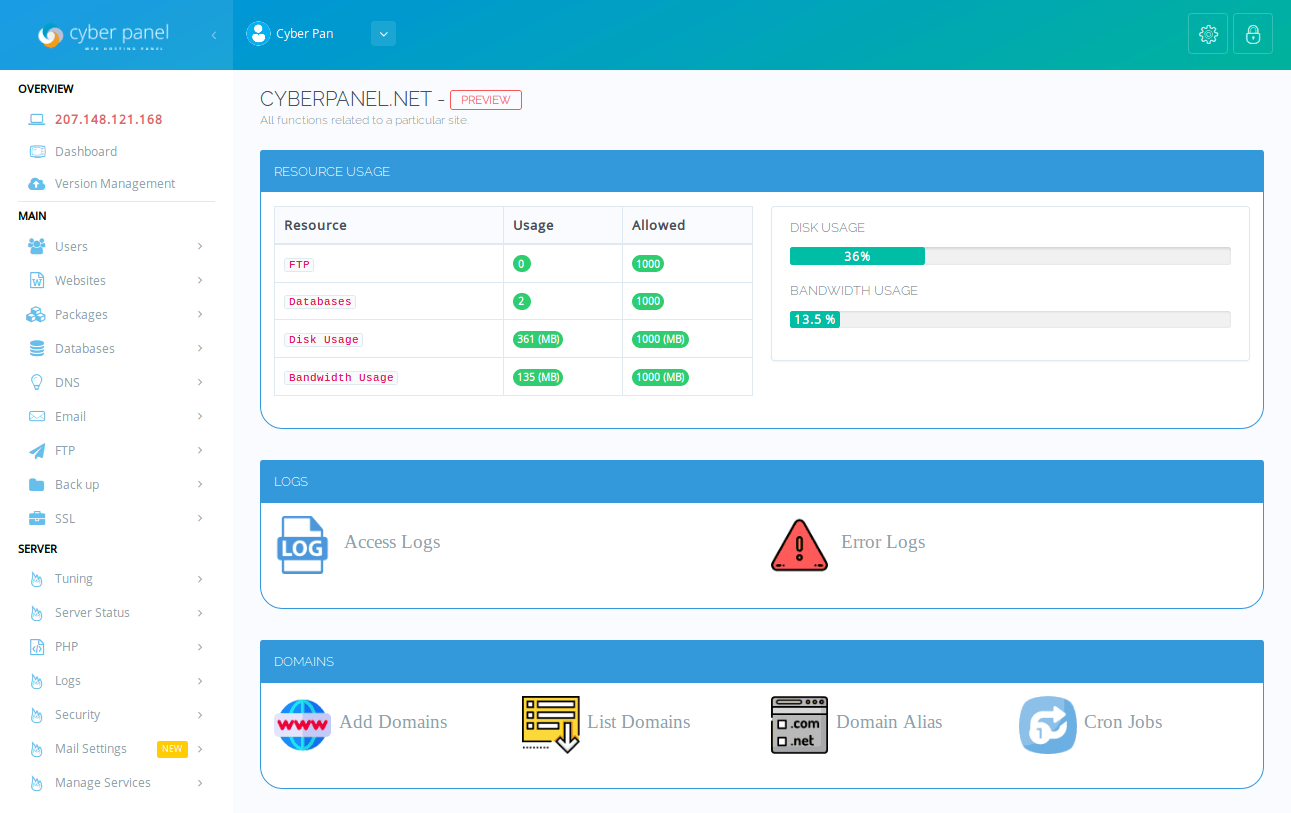The height and width of the screenshot is (813, 1291).
Task: Select Server Status in sidebar
Action: click(x=92, y=613)
